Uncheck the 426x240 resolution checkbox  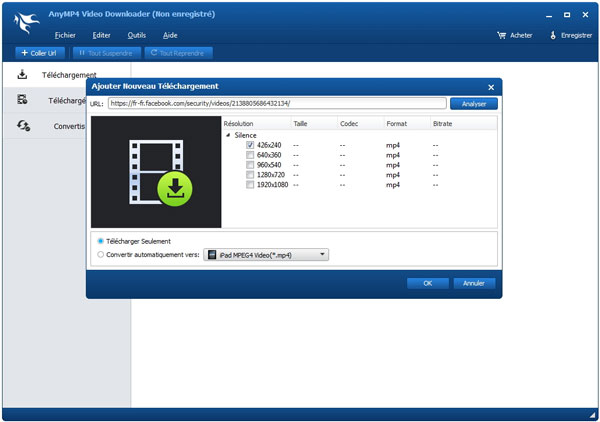(250, 145)
